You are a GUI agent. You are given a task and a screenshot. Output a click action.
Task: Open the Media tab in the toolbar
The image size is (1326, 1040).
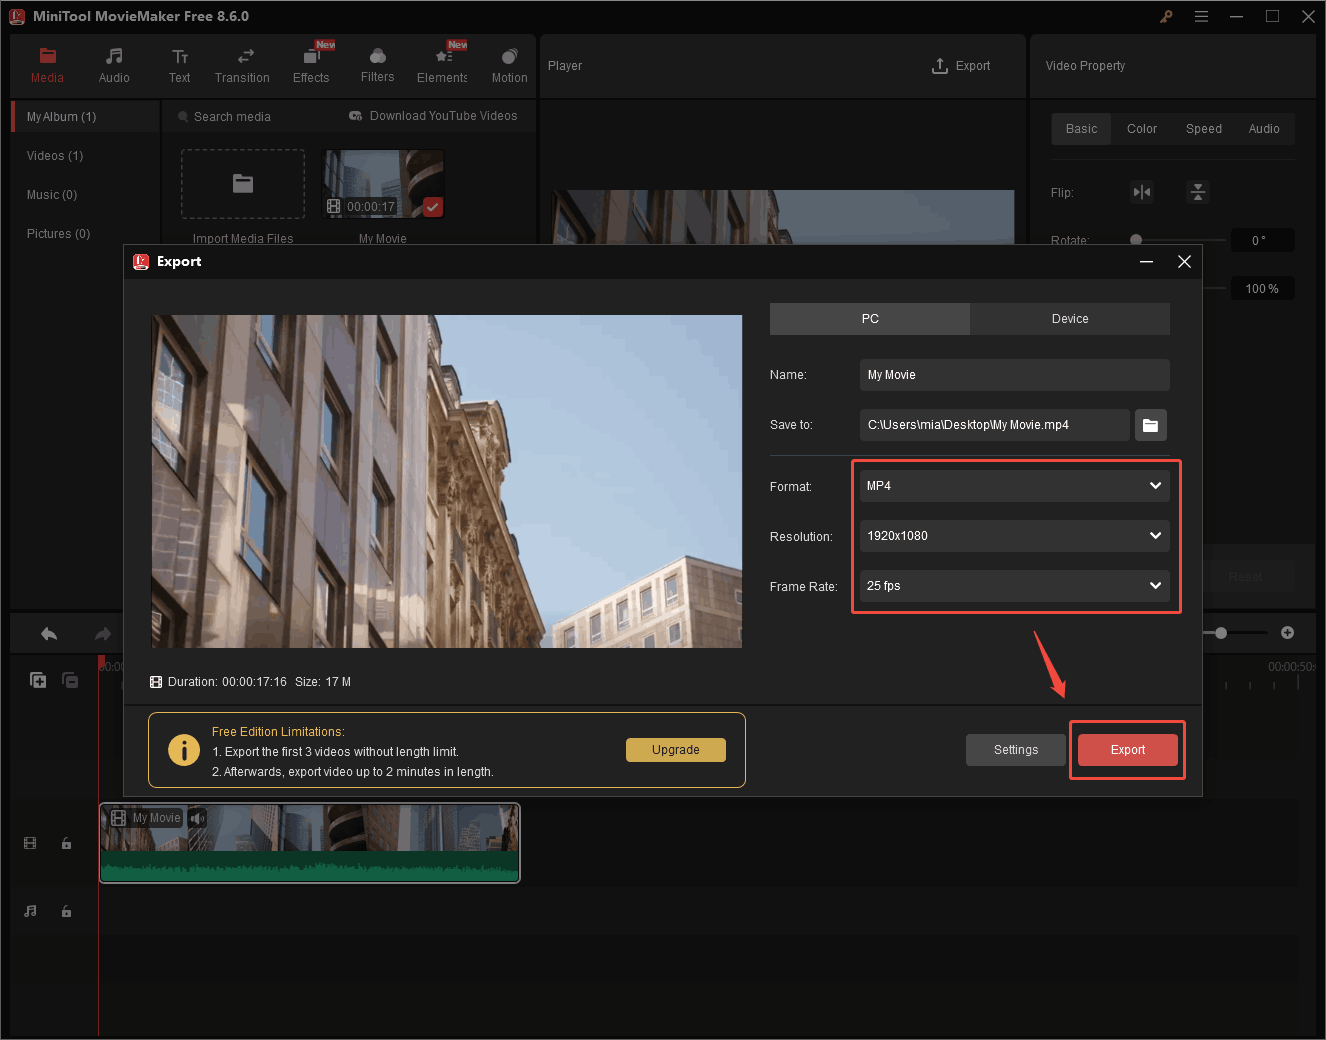[x=47, y=66]
